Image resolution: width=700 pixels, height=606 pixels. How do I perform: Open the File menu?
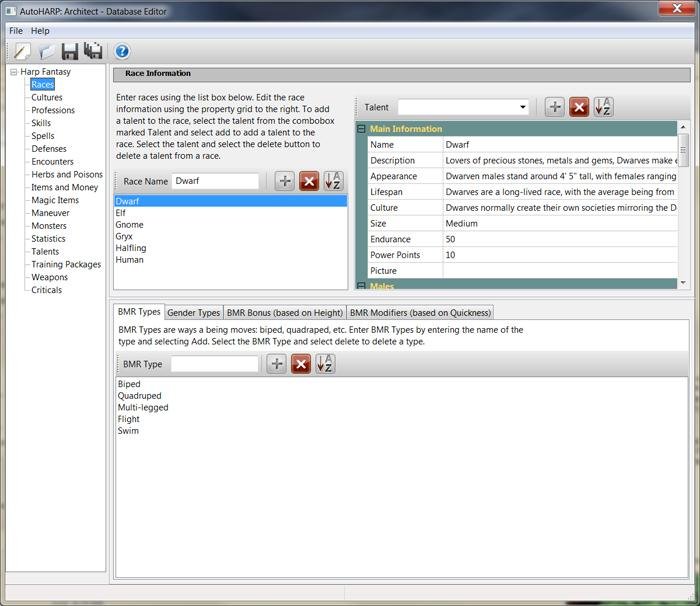click(16, 31)
